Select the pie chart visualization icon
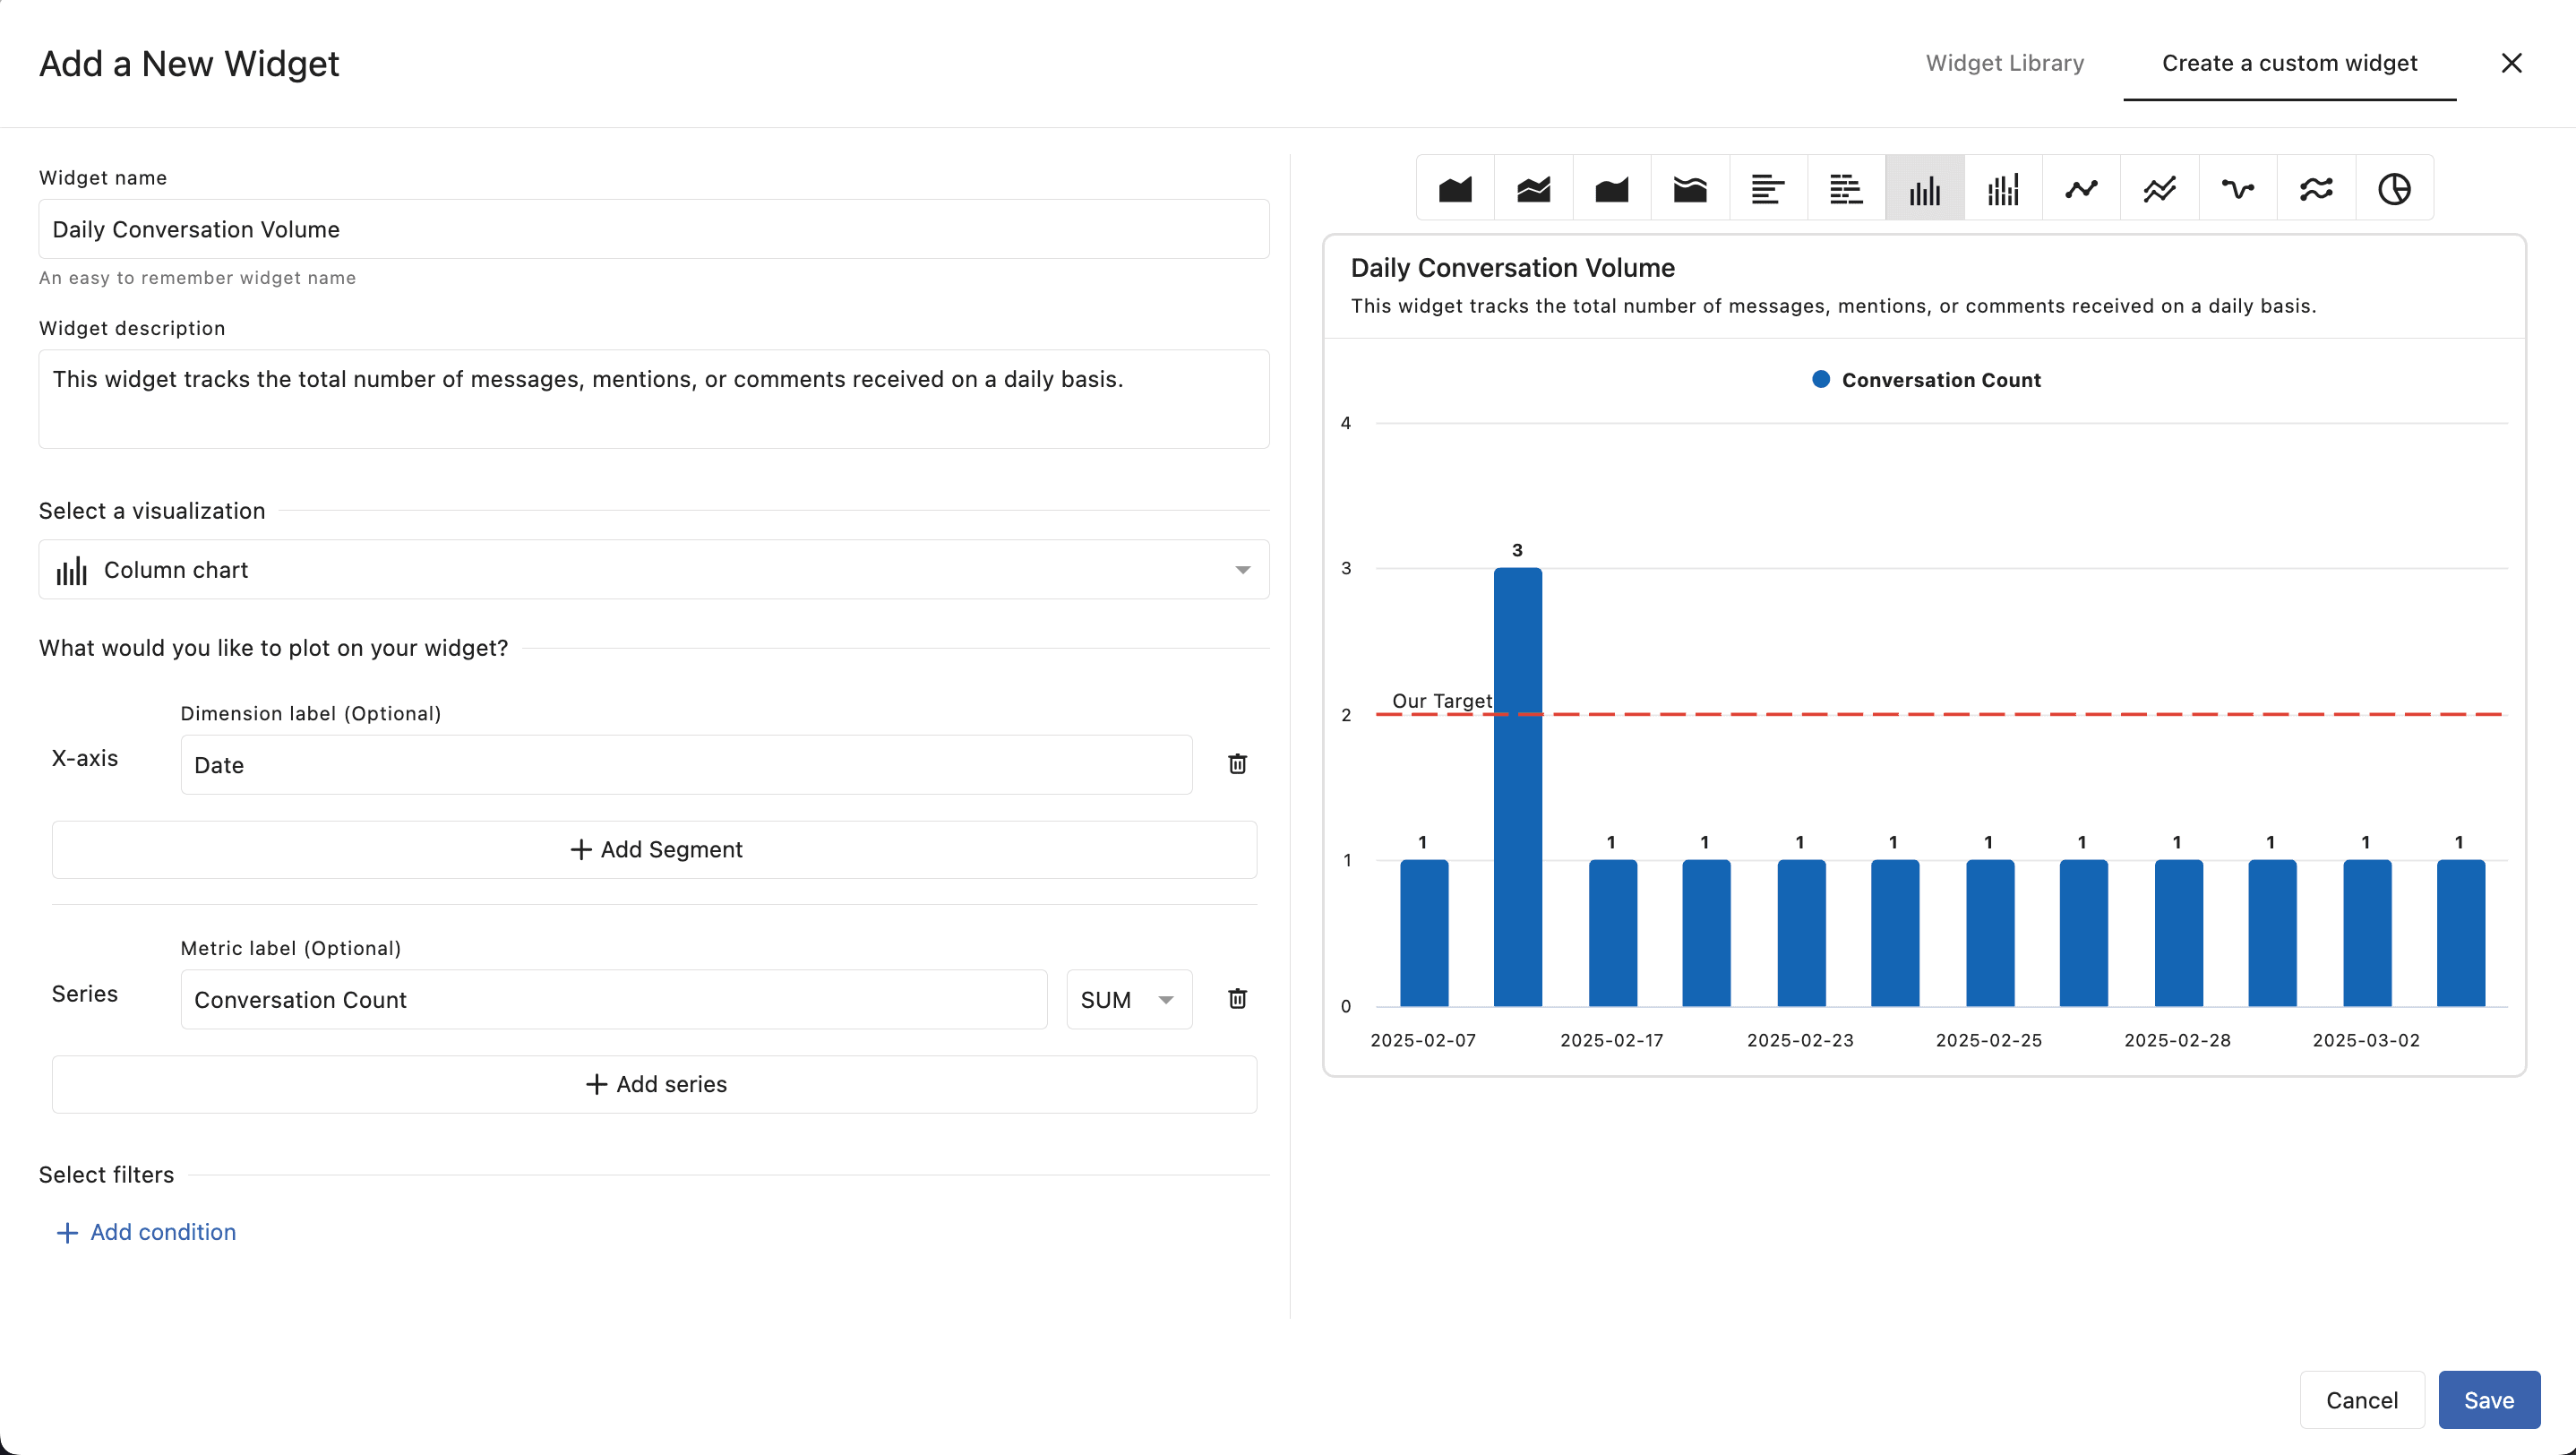Screen dimensions: 2576x1455 [x=2394, y=189]
